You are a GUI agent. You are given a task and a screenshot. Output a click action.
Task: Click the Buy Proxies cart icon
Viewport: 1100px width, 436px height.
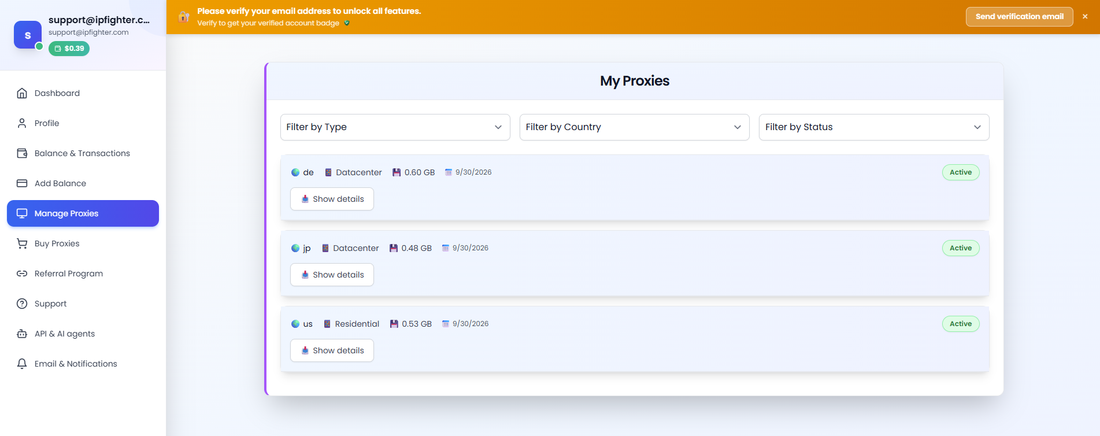click(22, 244)
